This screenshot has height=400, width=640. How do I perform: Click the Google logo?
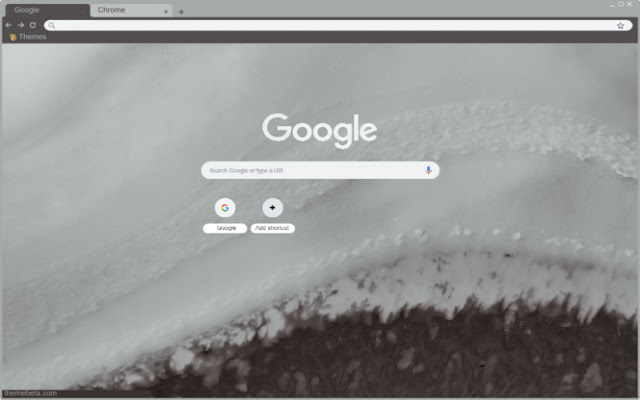pos(320,130)
